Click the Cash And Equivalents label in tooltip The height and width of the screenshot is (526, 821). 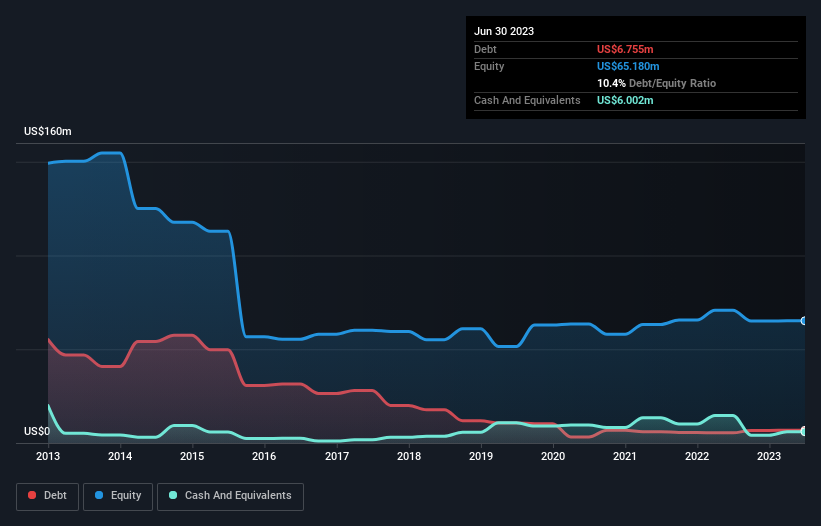point(527,100)
